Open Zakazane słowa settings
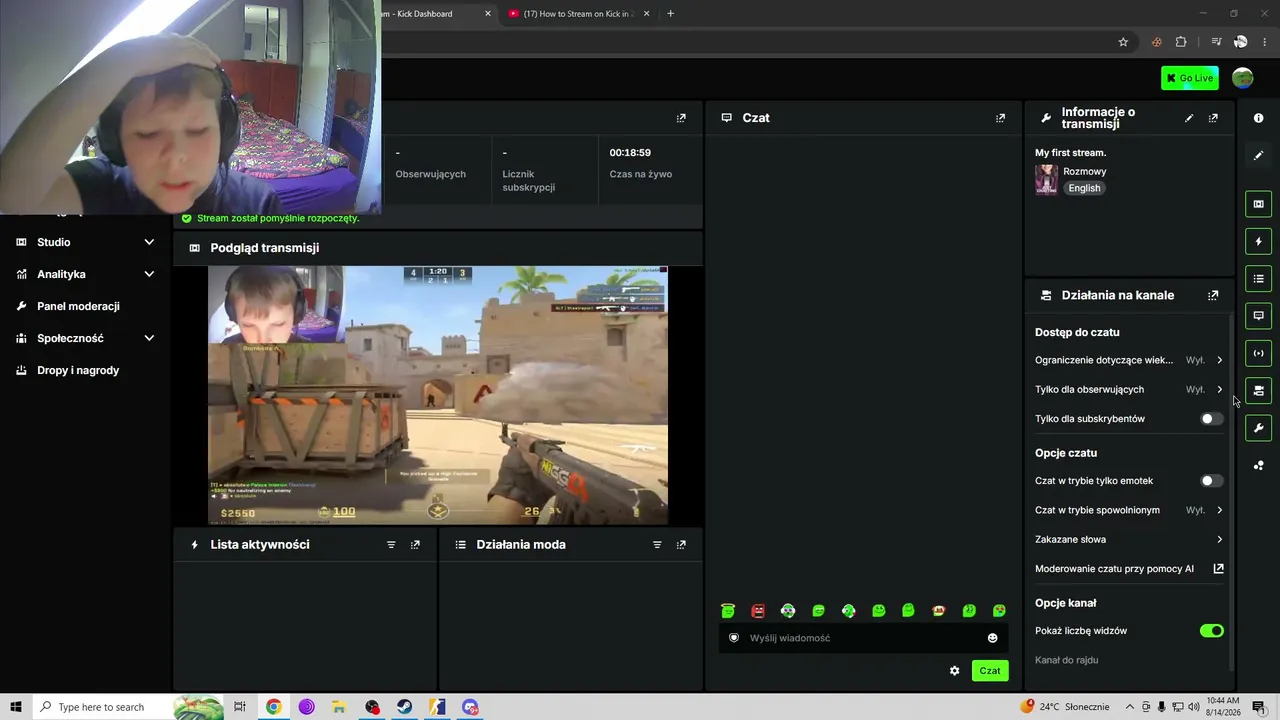This screenshot has width=1280, height=720. (1129, 539)
